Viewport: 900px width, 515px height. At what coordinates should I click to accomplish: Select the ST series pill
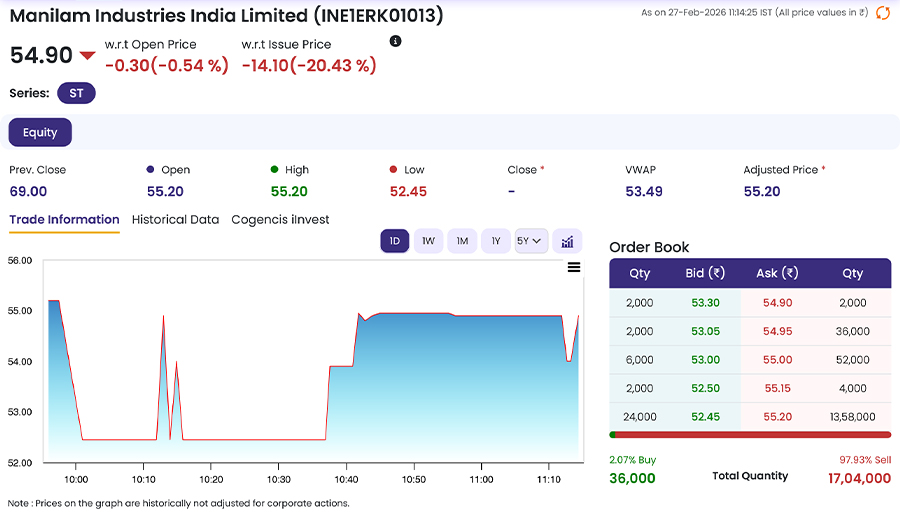tap(76, 93)
